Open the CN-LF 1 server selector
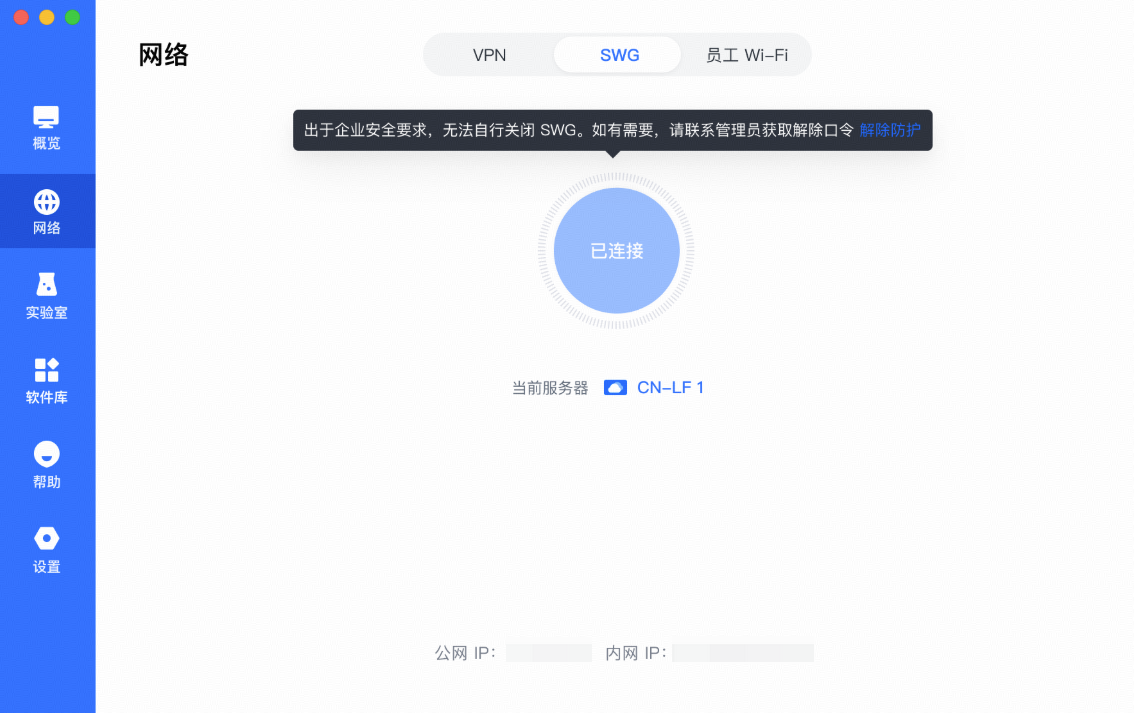This screenshot has height=713, width=1134. click(670, 388)
